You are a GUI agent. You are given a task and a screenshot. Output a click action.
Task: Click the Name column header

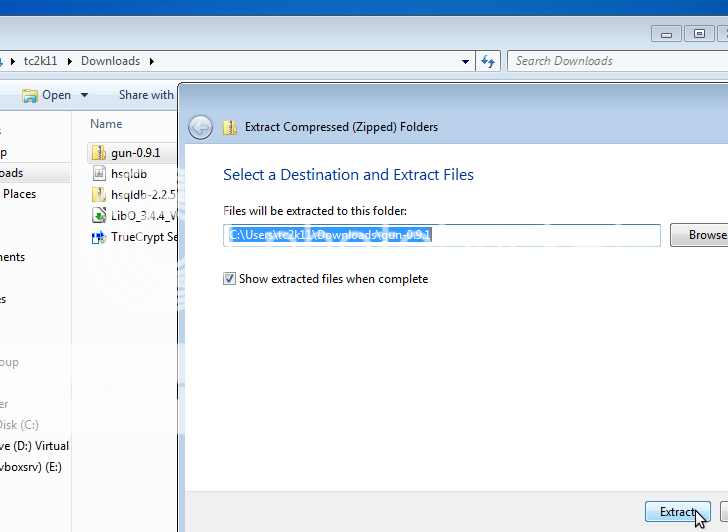coord(106,124)
